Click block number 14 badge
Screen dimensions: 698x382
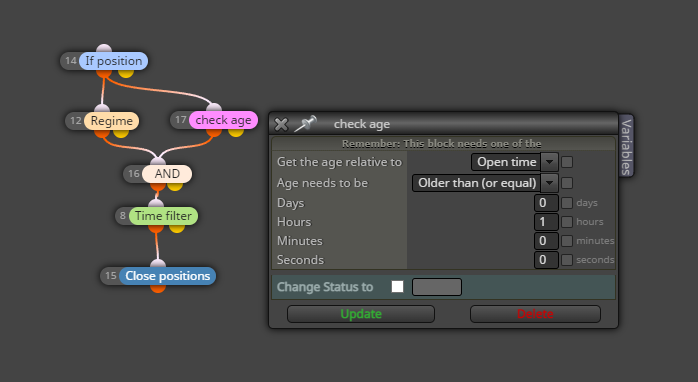[x=71, y=61]
